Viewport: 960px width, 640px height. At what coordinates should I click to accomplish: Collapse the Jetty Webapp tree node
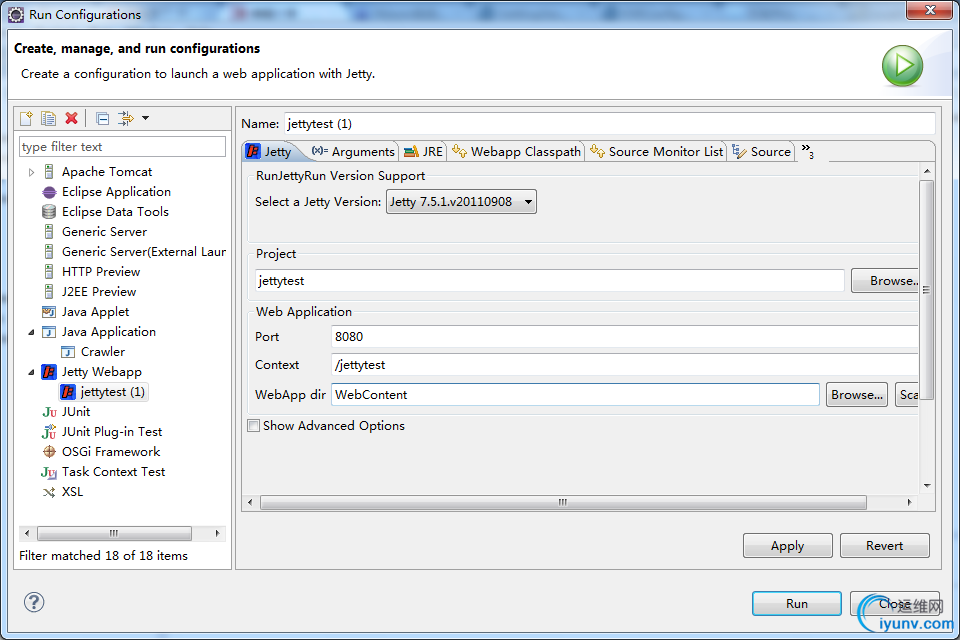coord(31,372)
